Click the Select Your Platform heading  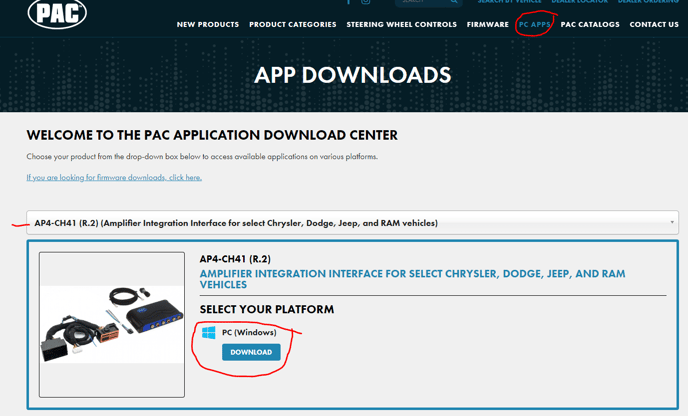pyautogui.click(x=267, y=309)
